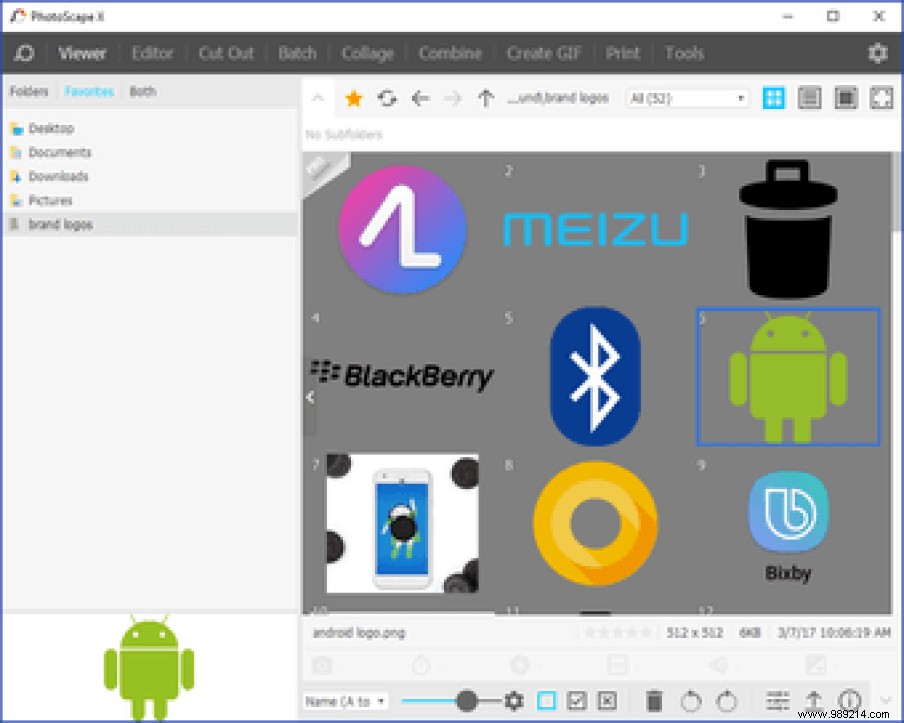This screenshot has width=904, height=723.
Task: Go back with the left arrow
Action: pyautogui.click(x=420, y=98)
